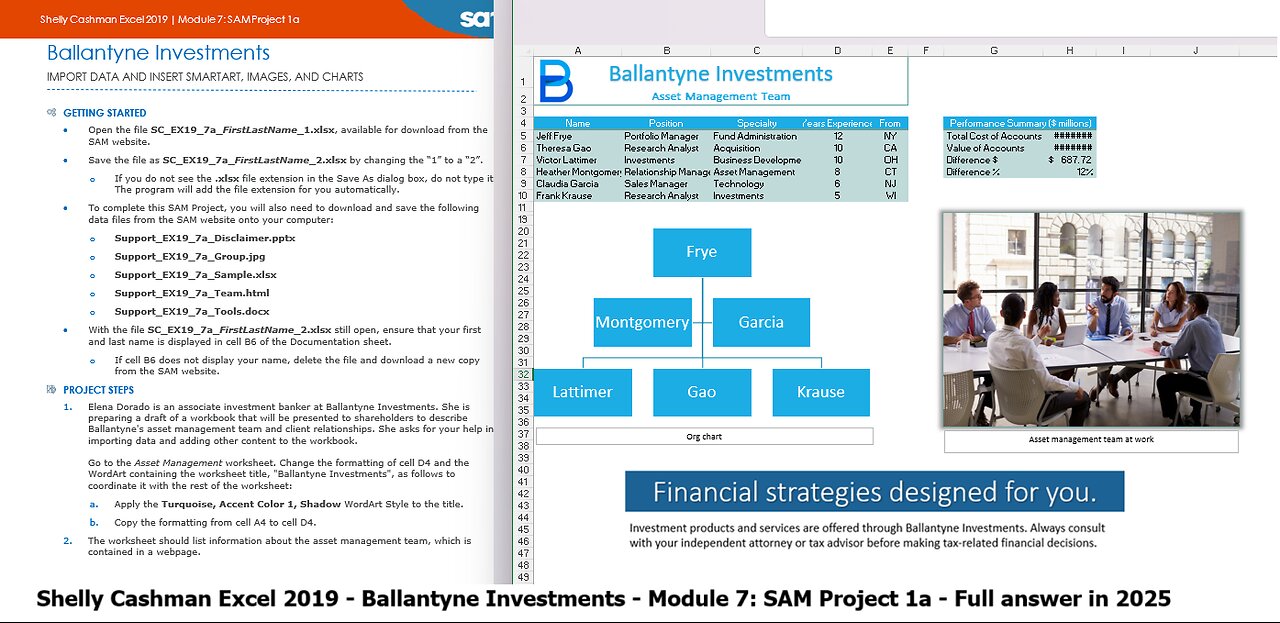Select the Gao SmartArt box
The width and height of the screenshot is (1280, 623).
(x=702, y=392)
